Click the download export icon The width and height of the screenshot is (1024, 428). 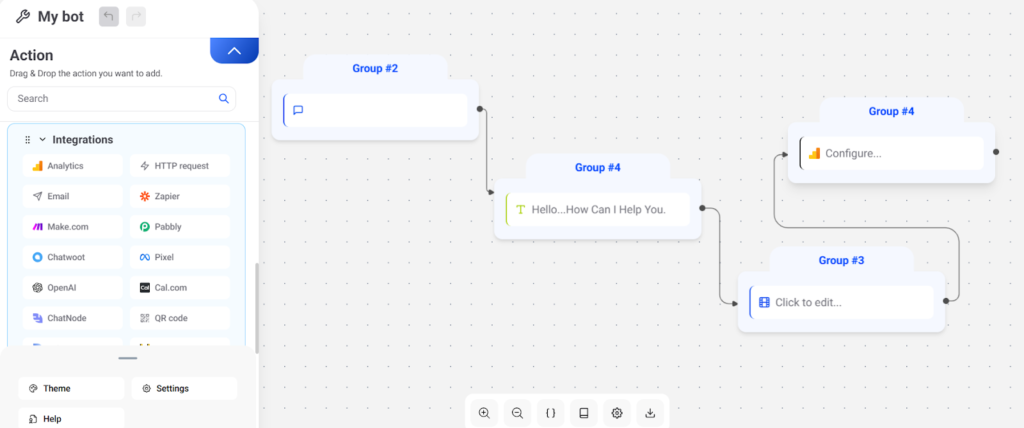tap(650, 413)
